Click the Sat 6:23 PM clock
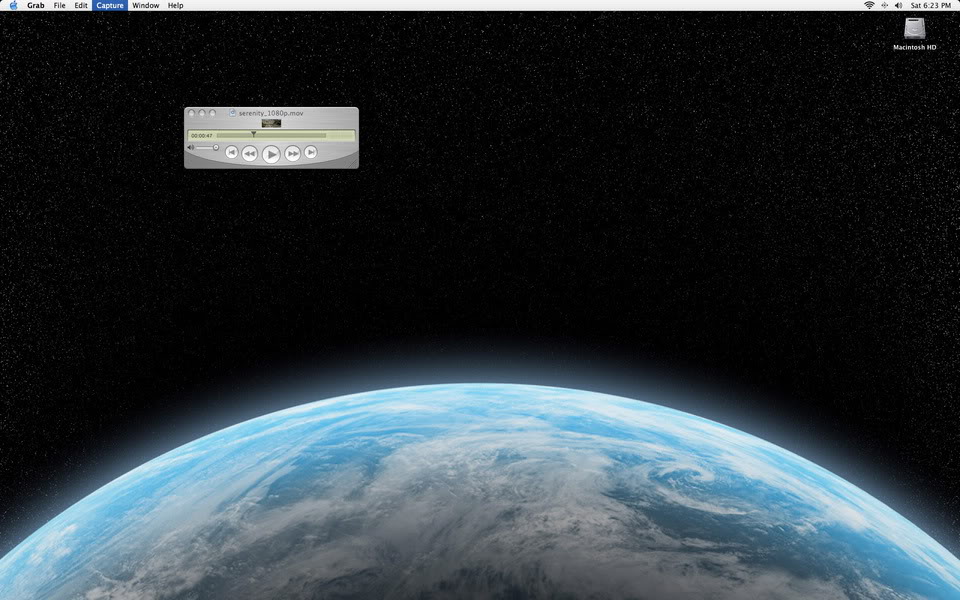 931,6
